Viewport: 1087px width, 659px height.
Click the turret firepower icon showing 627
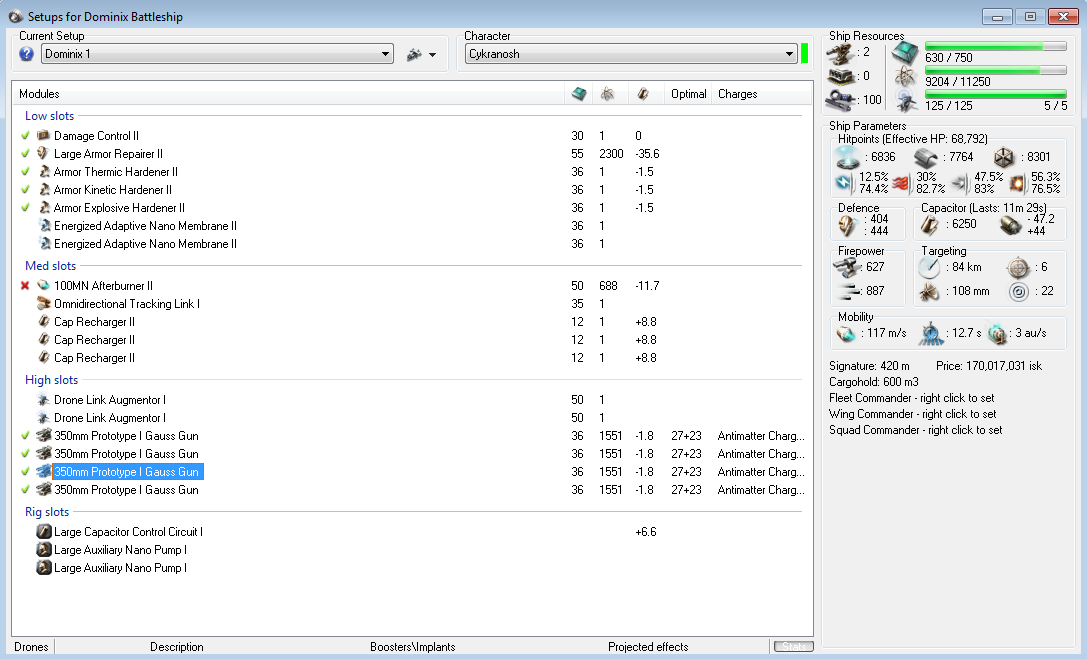(846, 267)
